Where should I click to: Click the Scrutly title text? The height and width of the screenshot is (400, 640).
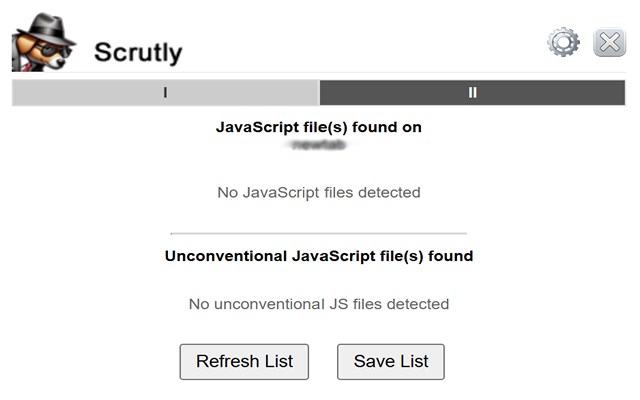[138, 52]
